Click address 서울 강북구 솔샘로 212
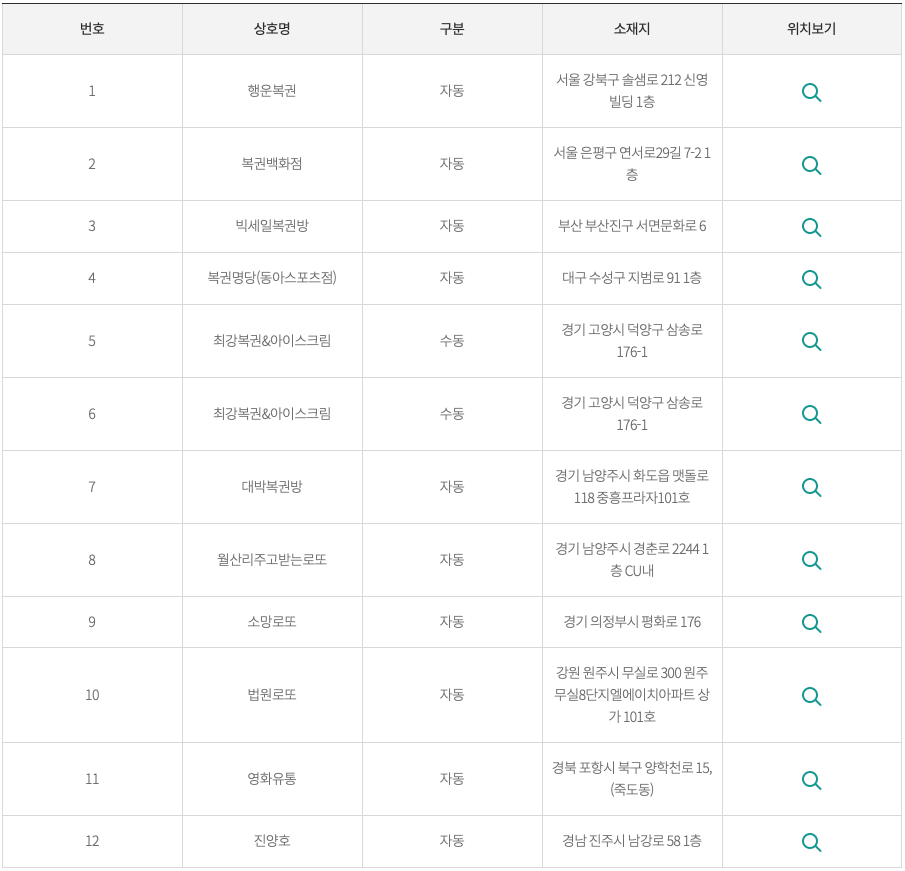The height and width of the screenshot is (871, 905). tap(632, 91)
